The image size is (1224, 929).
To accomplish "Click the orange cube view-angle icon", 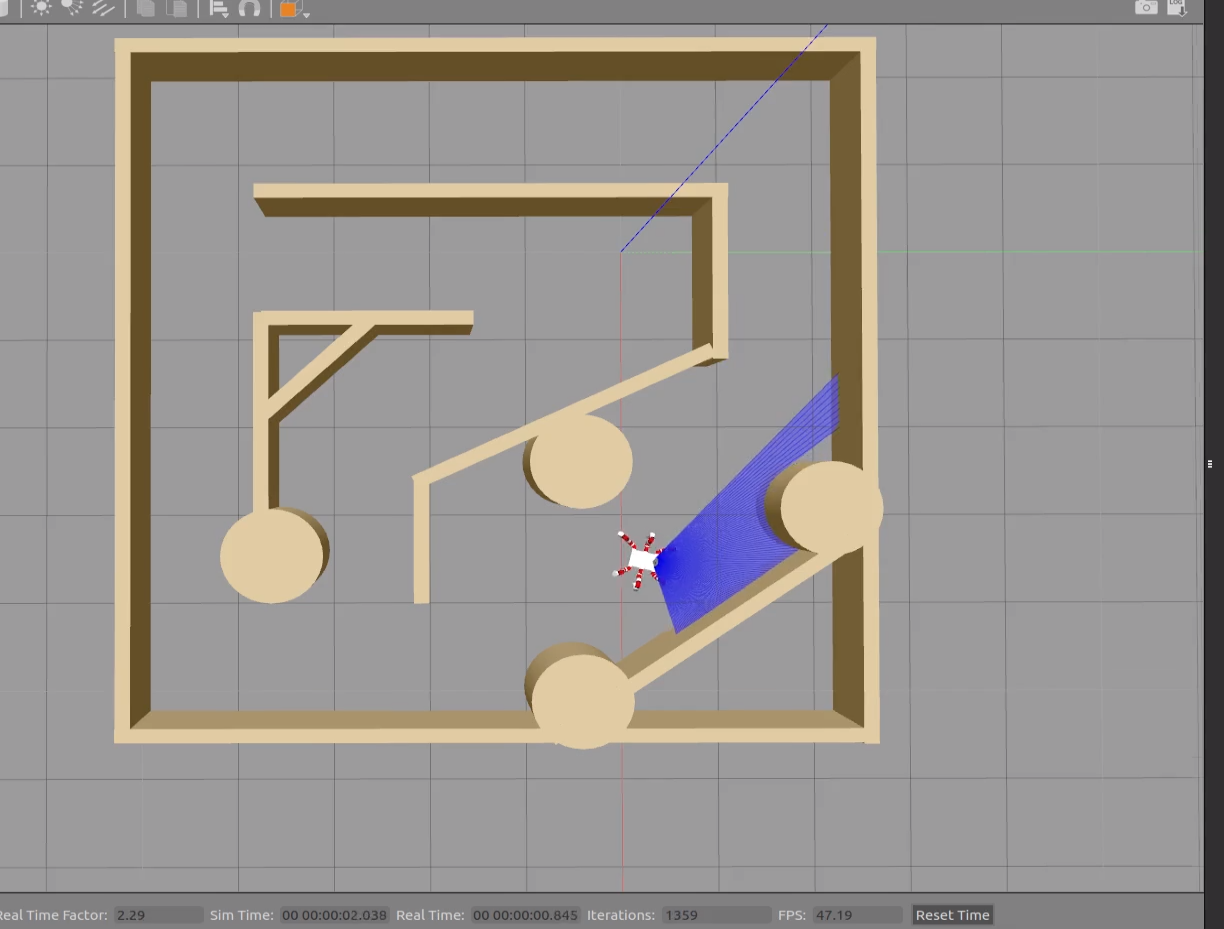I will click(288, 9).
